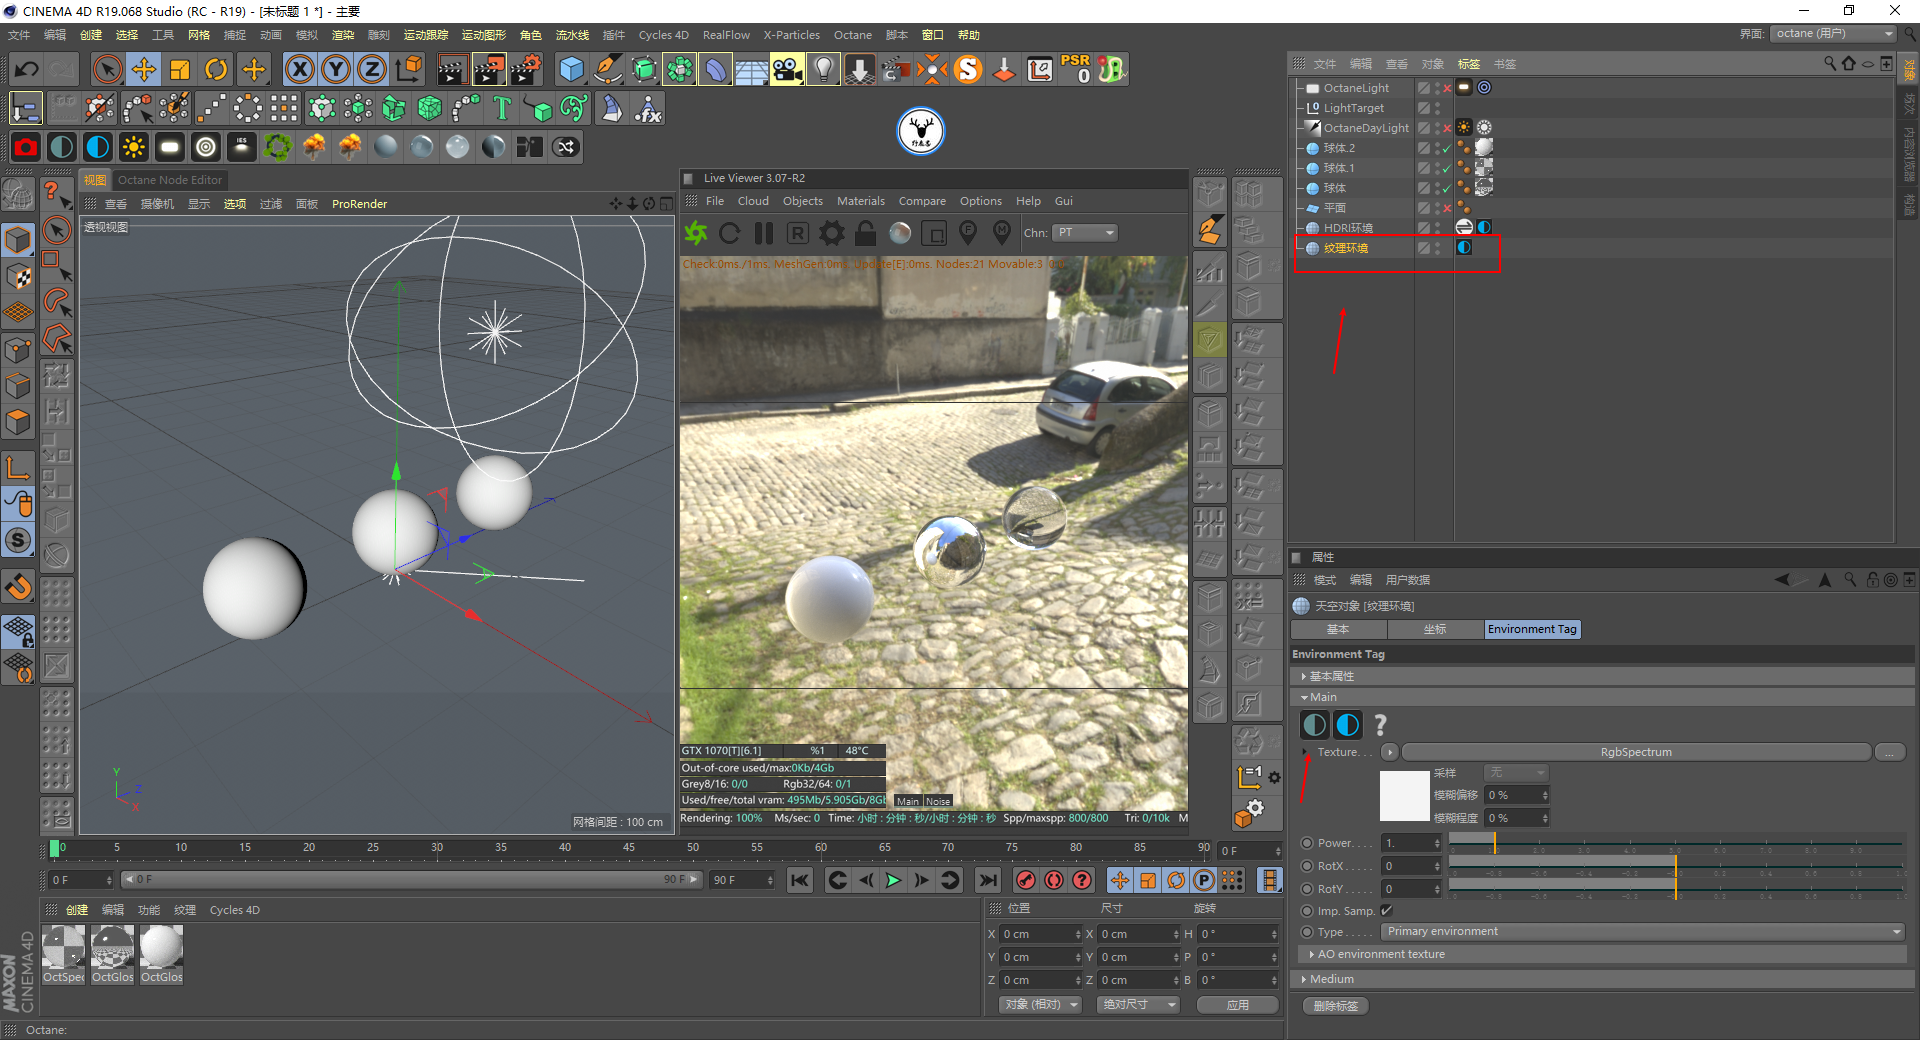Adjust the RotX slider

[1676, 867]
